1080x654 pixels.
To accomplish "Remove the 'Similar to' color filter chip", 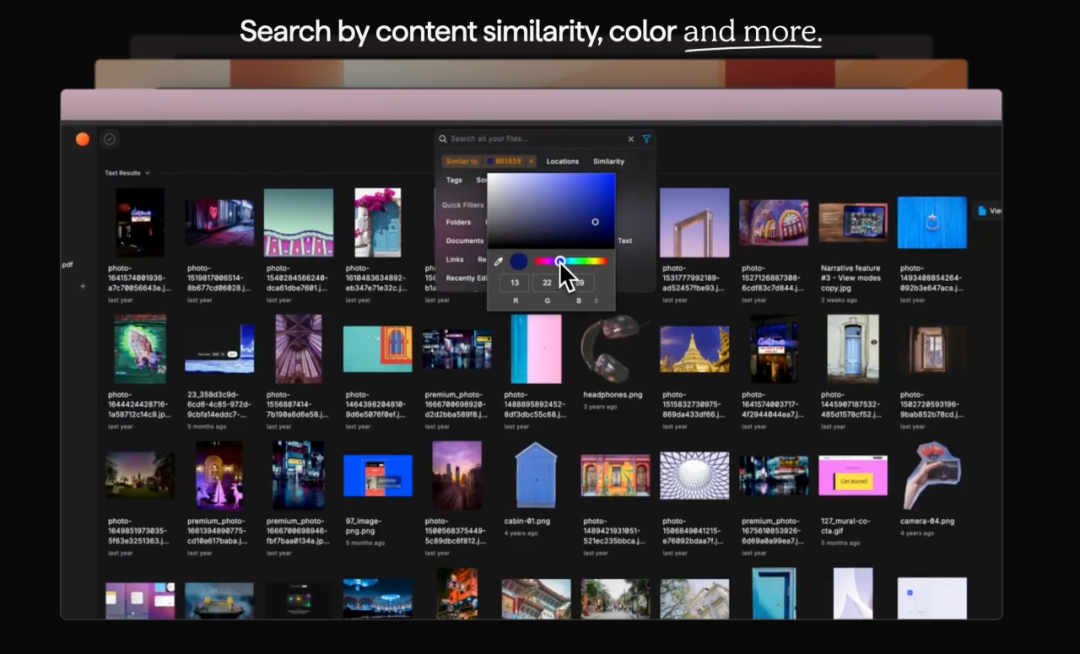I will [x=531, y=161].
